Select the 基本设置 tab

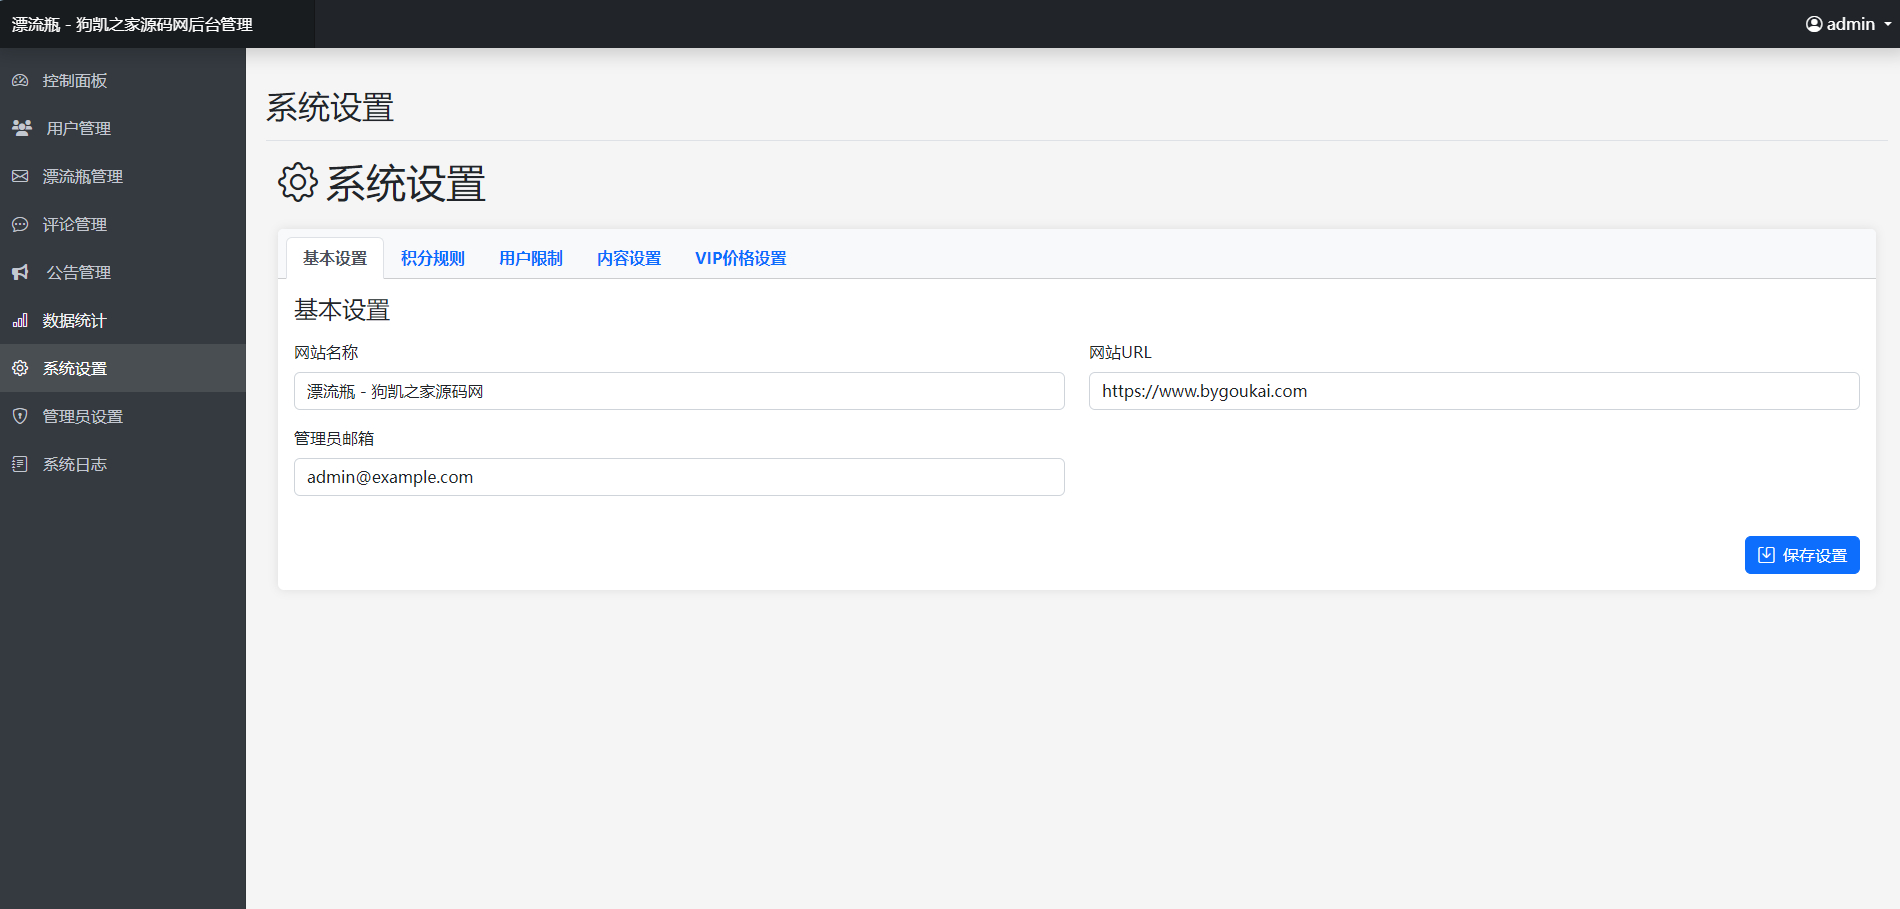tap(335, 258)
